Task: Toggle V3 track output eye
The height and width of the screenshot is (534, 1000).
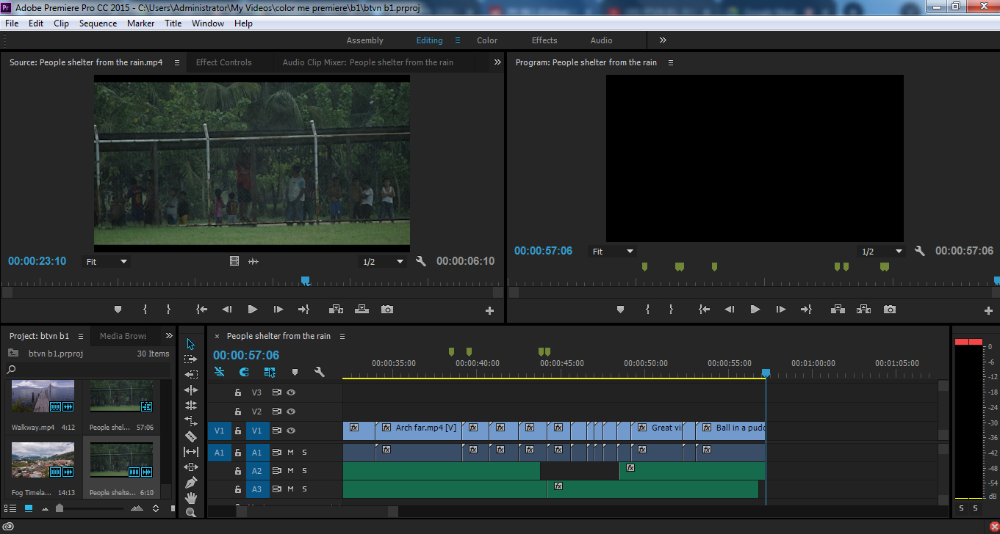Action: pyautogui.click(x=291, y=392)
